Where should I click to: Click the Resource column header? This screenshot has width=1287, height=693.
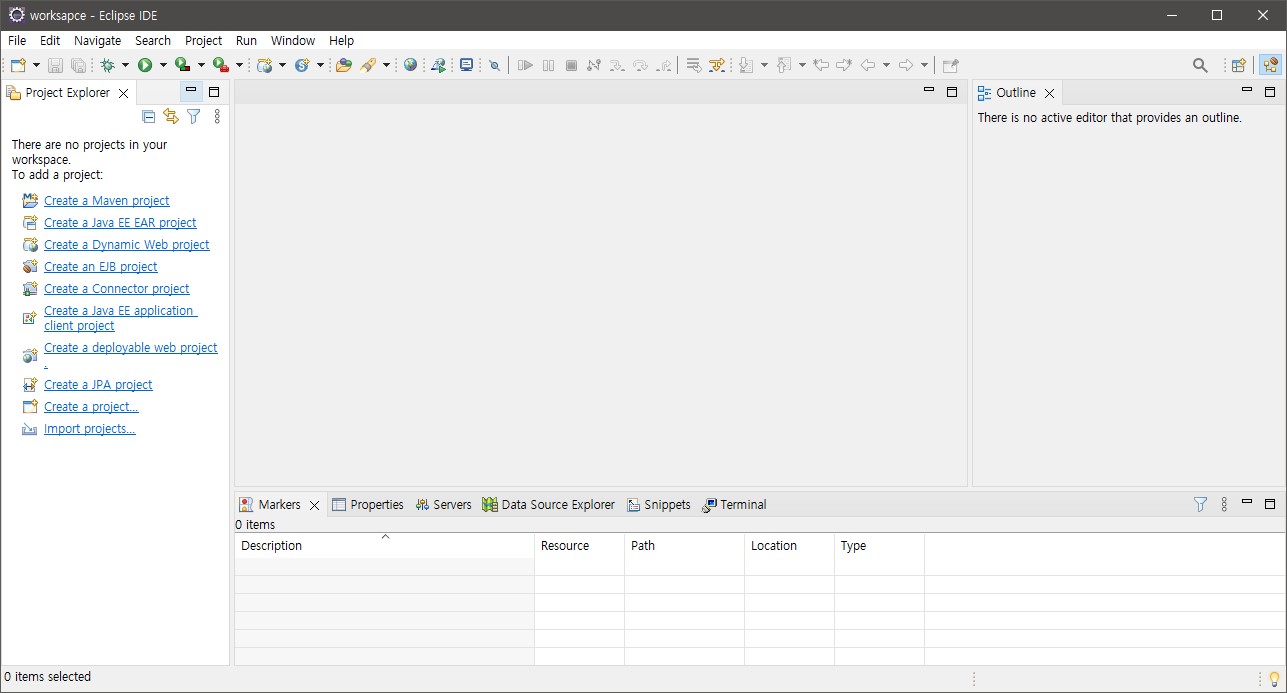579,546
